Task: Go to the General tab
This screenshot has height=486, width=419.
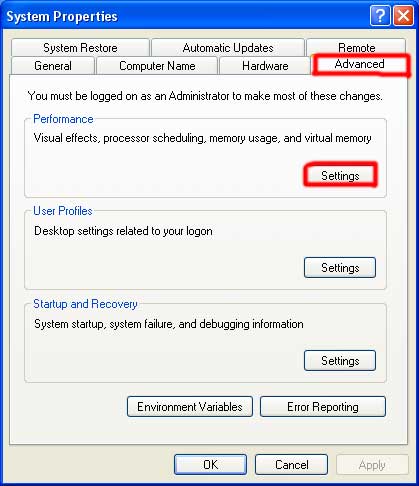Action: coord(53,66)
